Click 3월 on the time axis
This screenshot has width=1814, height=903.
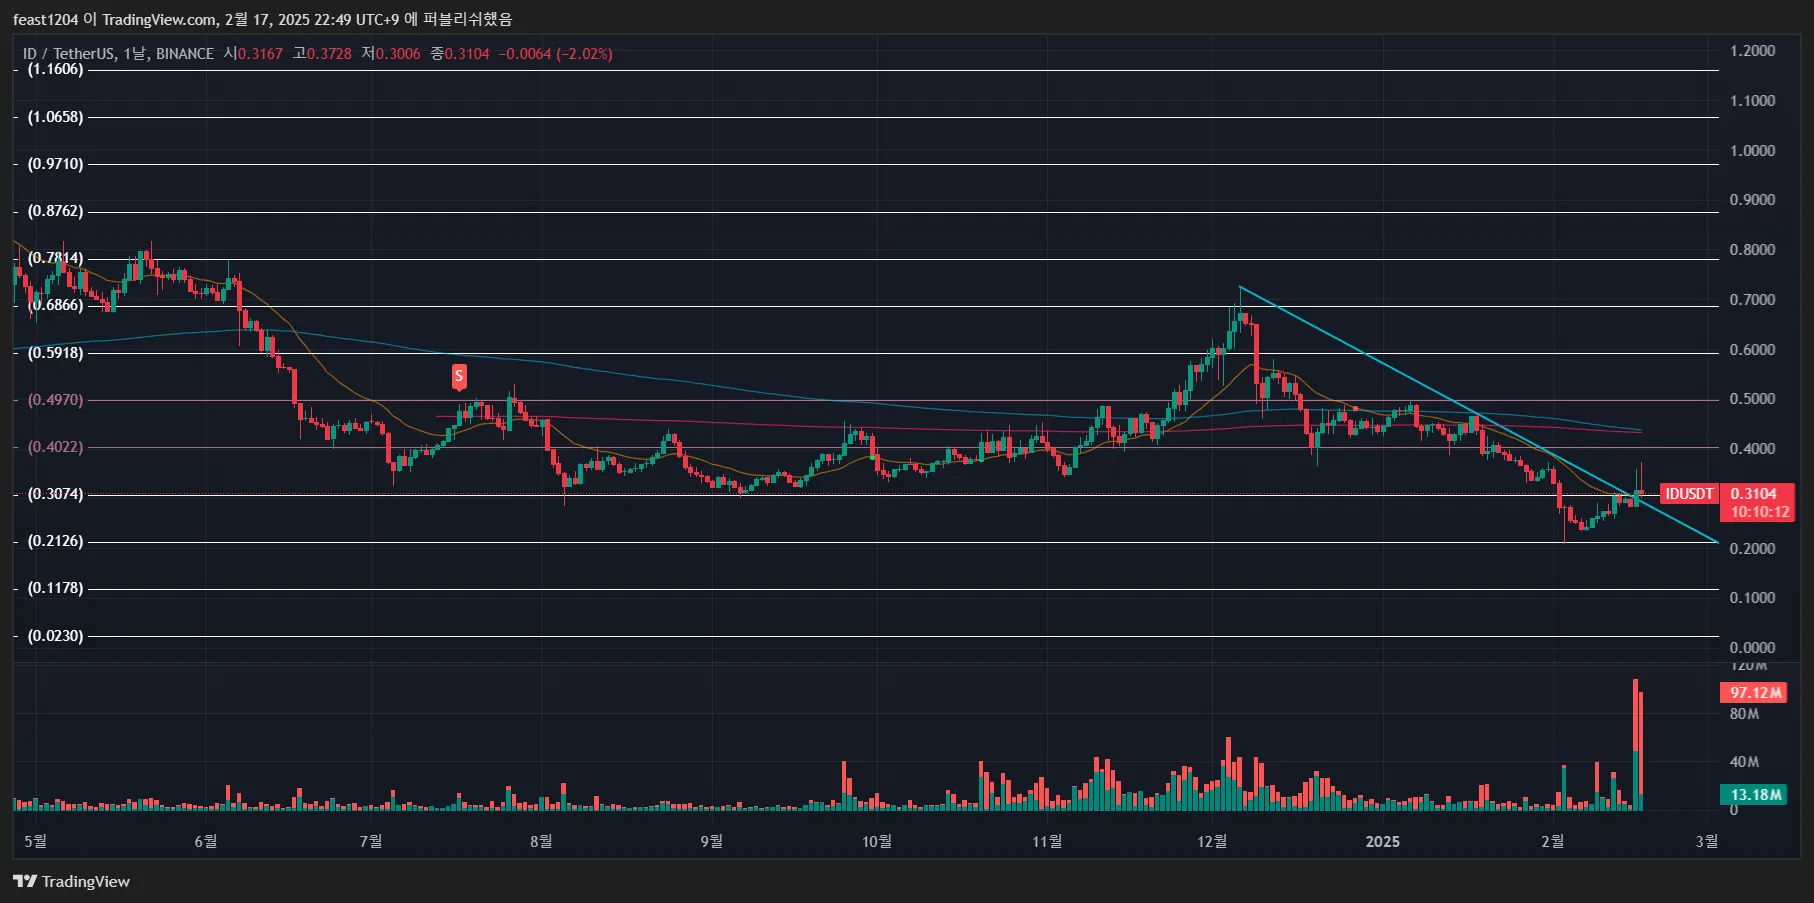[1706, 841]
